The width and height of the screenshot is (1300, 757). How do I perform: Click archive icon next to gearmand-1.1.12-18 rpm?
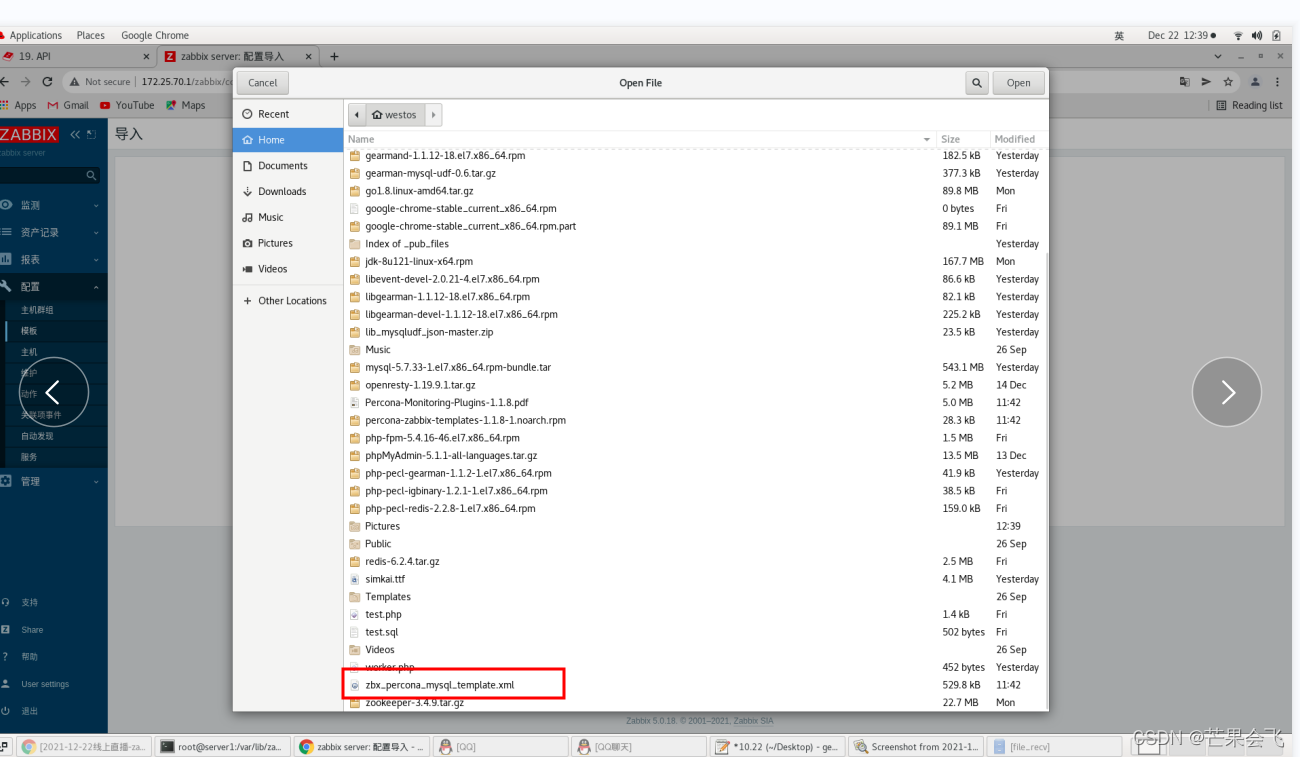coord(355,156)
